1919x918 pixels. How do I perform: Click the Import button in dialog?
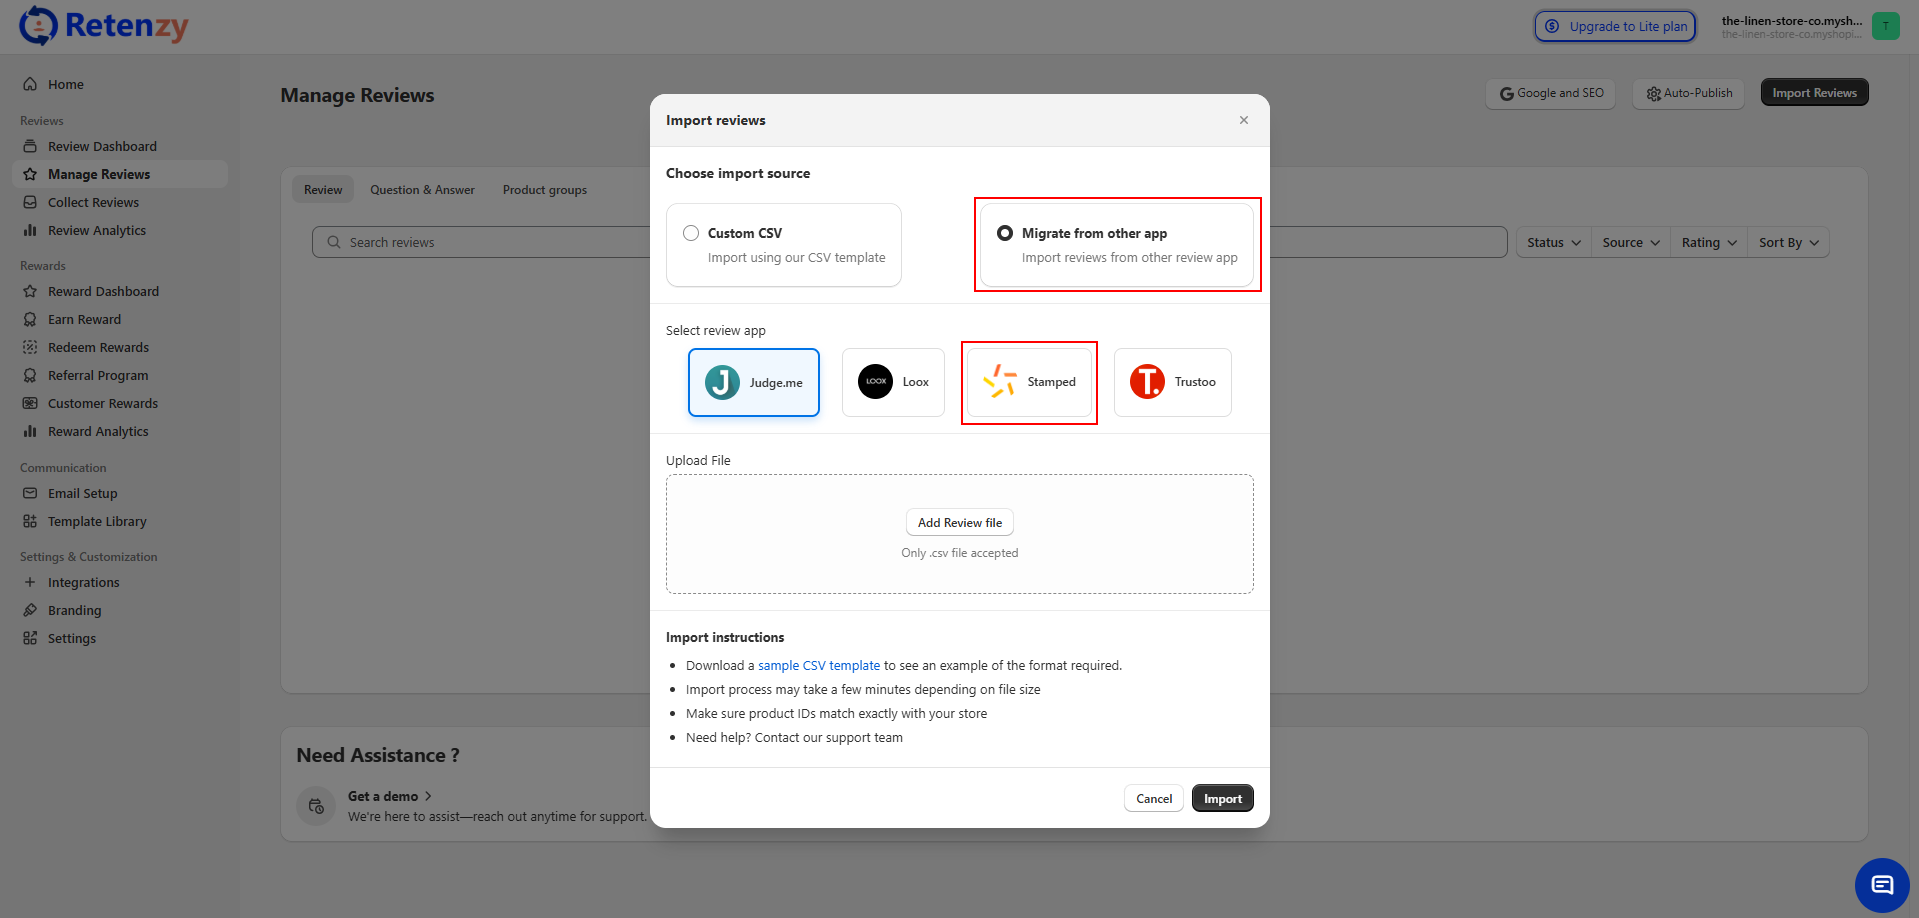(1222, 798)
